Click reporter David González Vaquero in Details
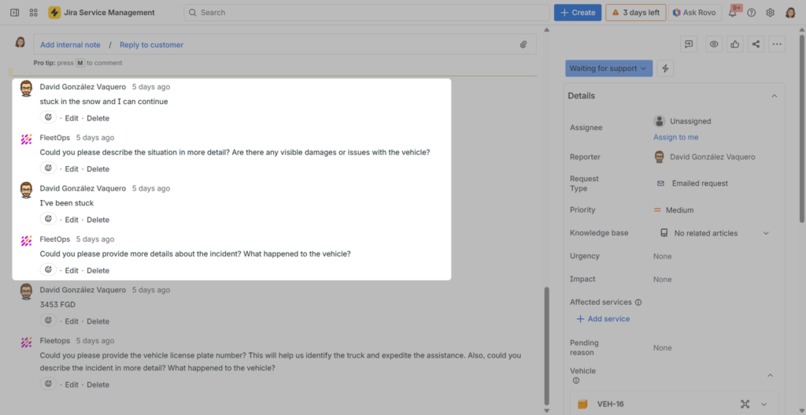Viewport: 806px width, 415px height. pyautogui.click(x=704, y=157)
